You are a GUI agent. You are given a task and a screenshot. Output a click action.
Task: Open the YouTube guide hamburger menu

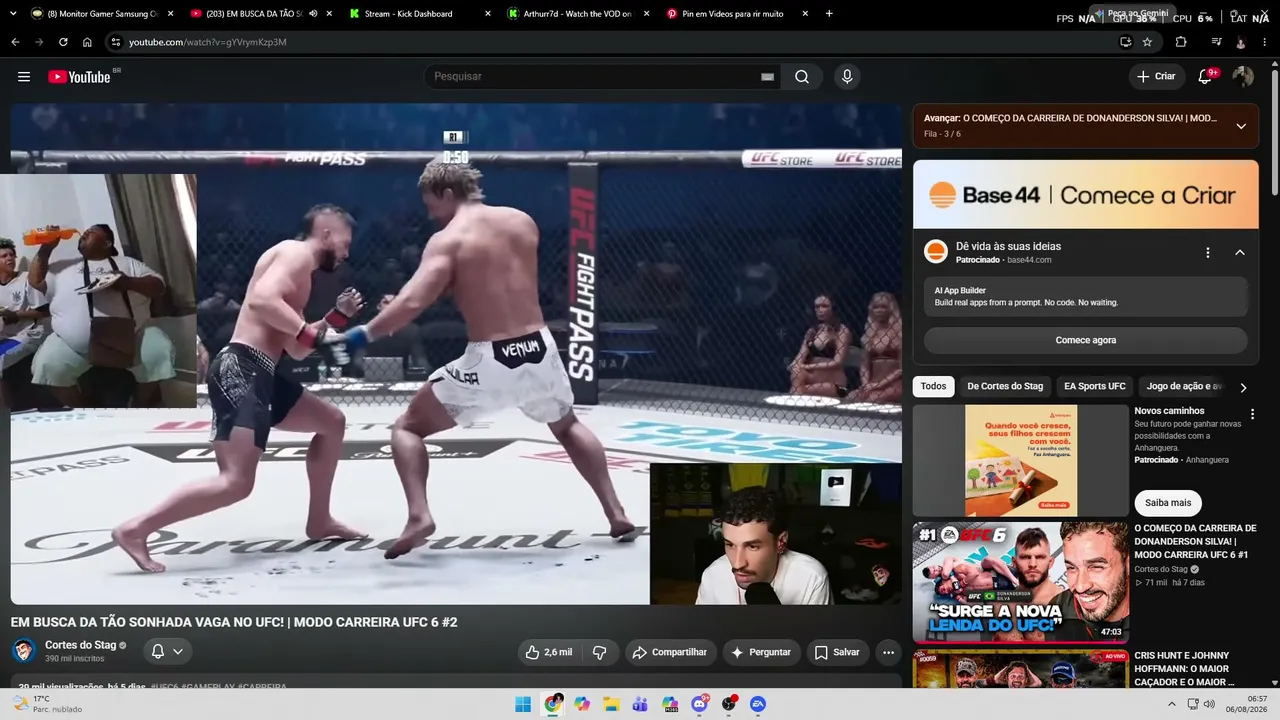[x=24, y=77]
